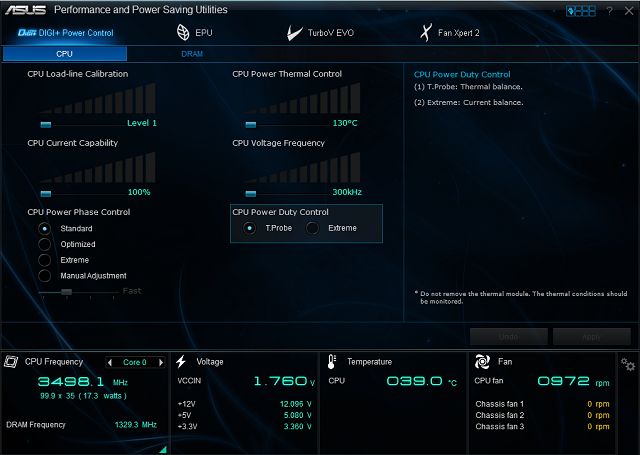
Task: Select T.Probe duty control option
Action: coord(249,228)
